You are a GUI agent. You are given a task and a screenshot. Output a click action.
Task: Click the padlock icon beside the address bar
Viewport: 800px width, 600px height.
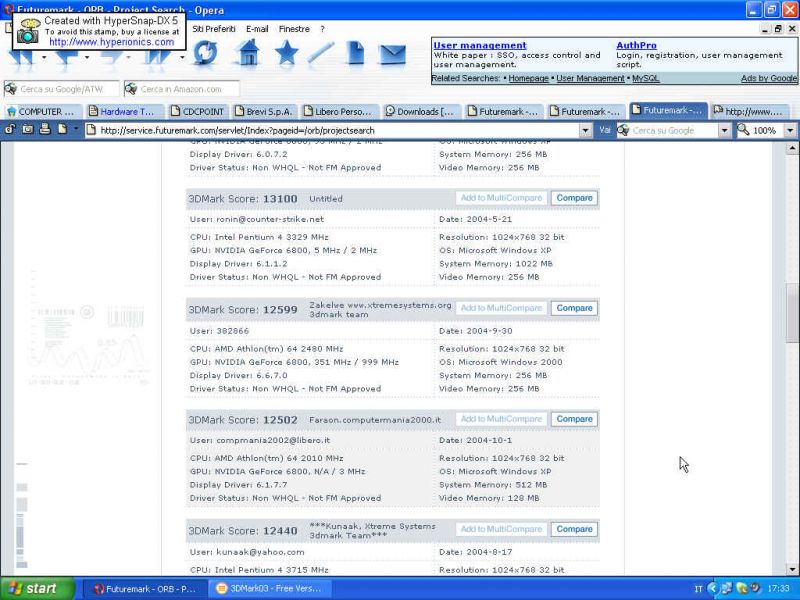pos(10,130)
